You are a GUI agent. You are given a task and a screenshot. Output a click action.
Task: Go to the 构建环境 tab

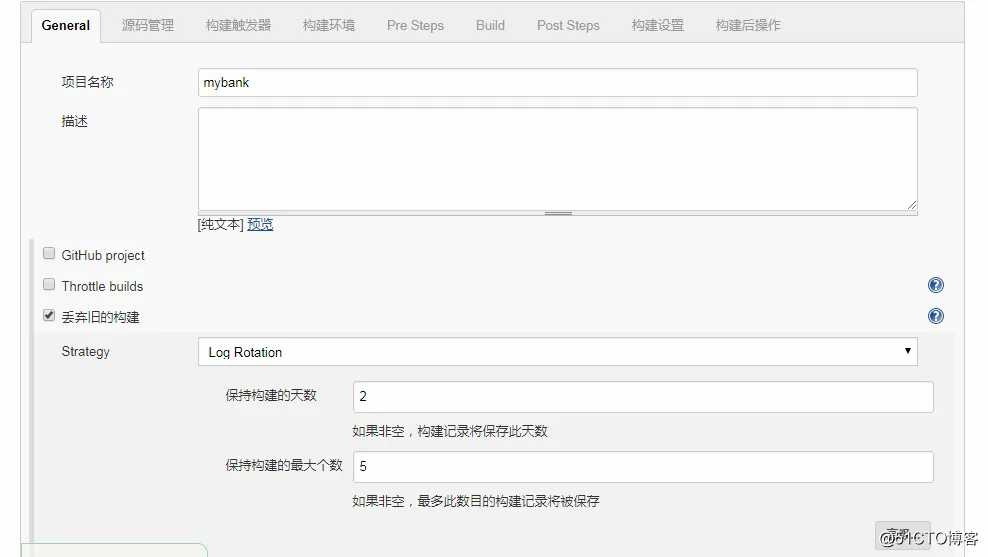pos(329,26)
